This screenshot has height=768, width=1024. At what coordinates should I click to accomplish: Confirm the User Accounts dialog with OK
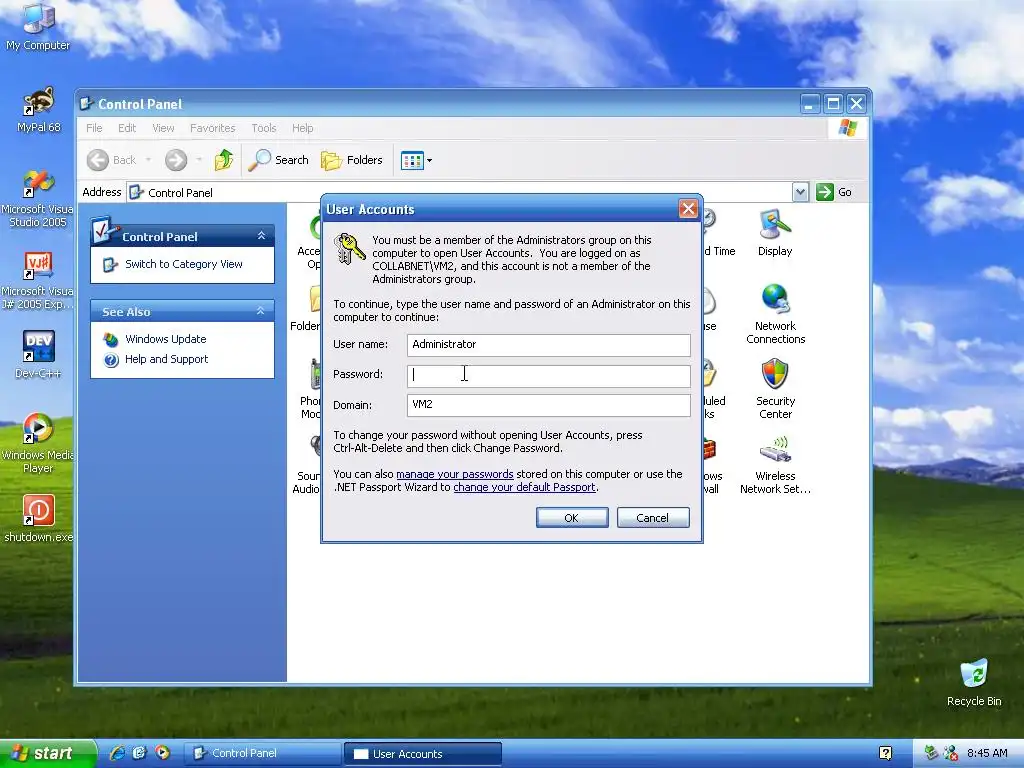572,518
